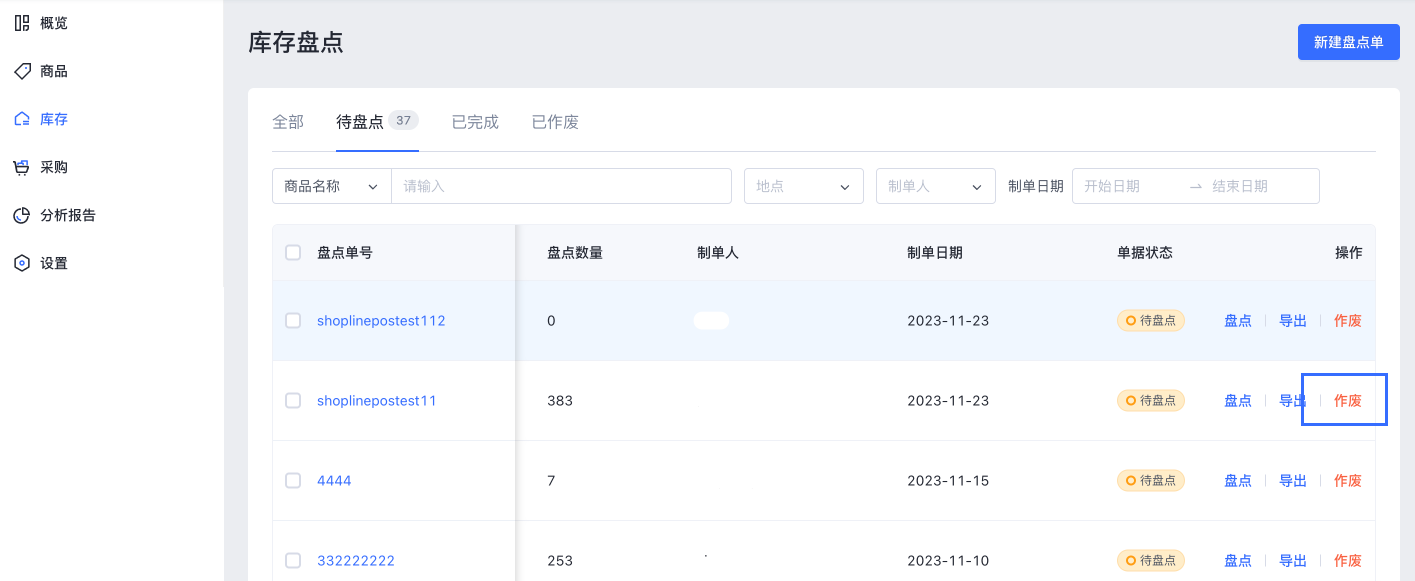Open the 地点 location dropdown
Image resolution: width=1415 pixels, height=581 pixels.
tap(804, 186)
